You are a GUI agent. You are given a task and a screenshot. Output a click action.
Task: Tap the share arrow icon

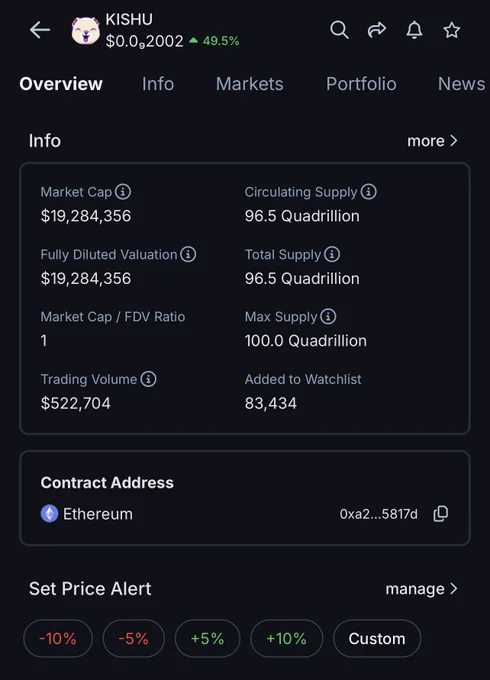point(376,29)
